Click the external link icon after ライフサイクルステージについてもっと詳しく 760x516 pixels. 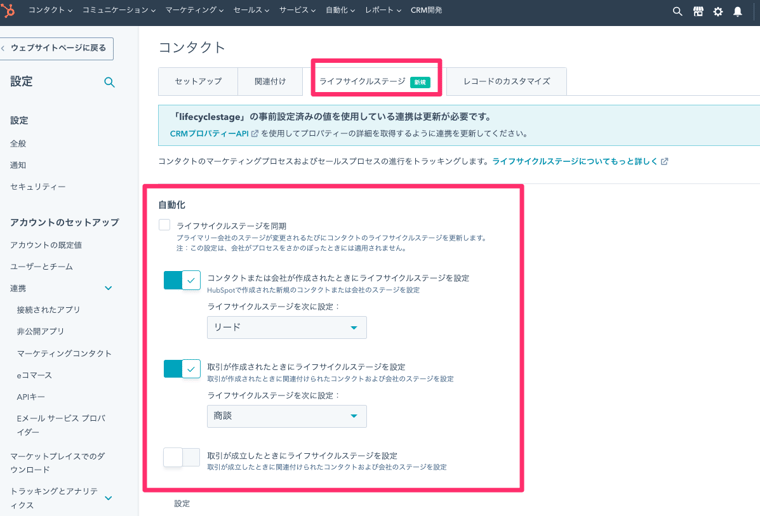(665, 161)
